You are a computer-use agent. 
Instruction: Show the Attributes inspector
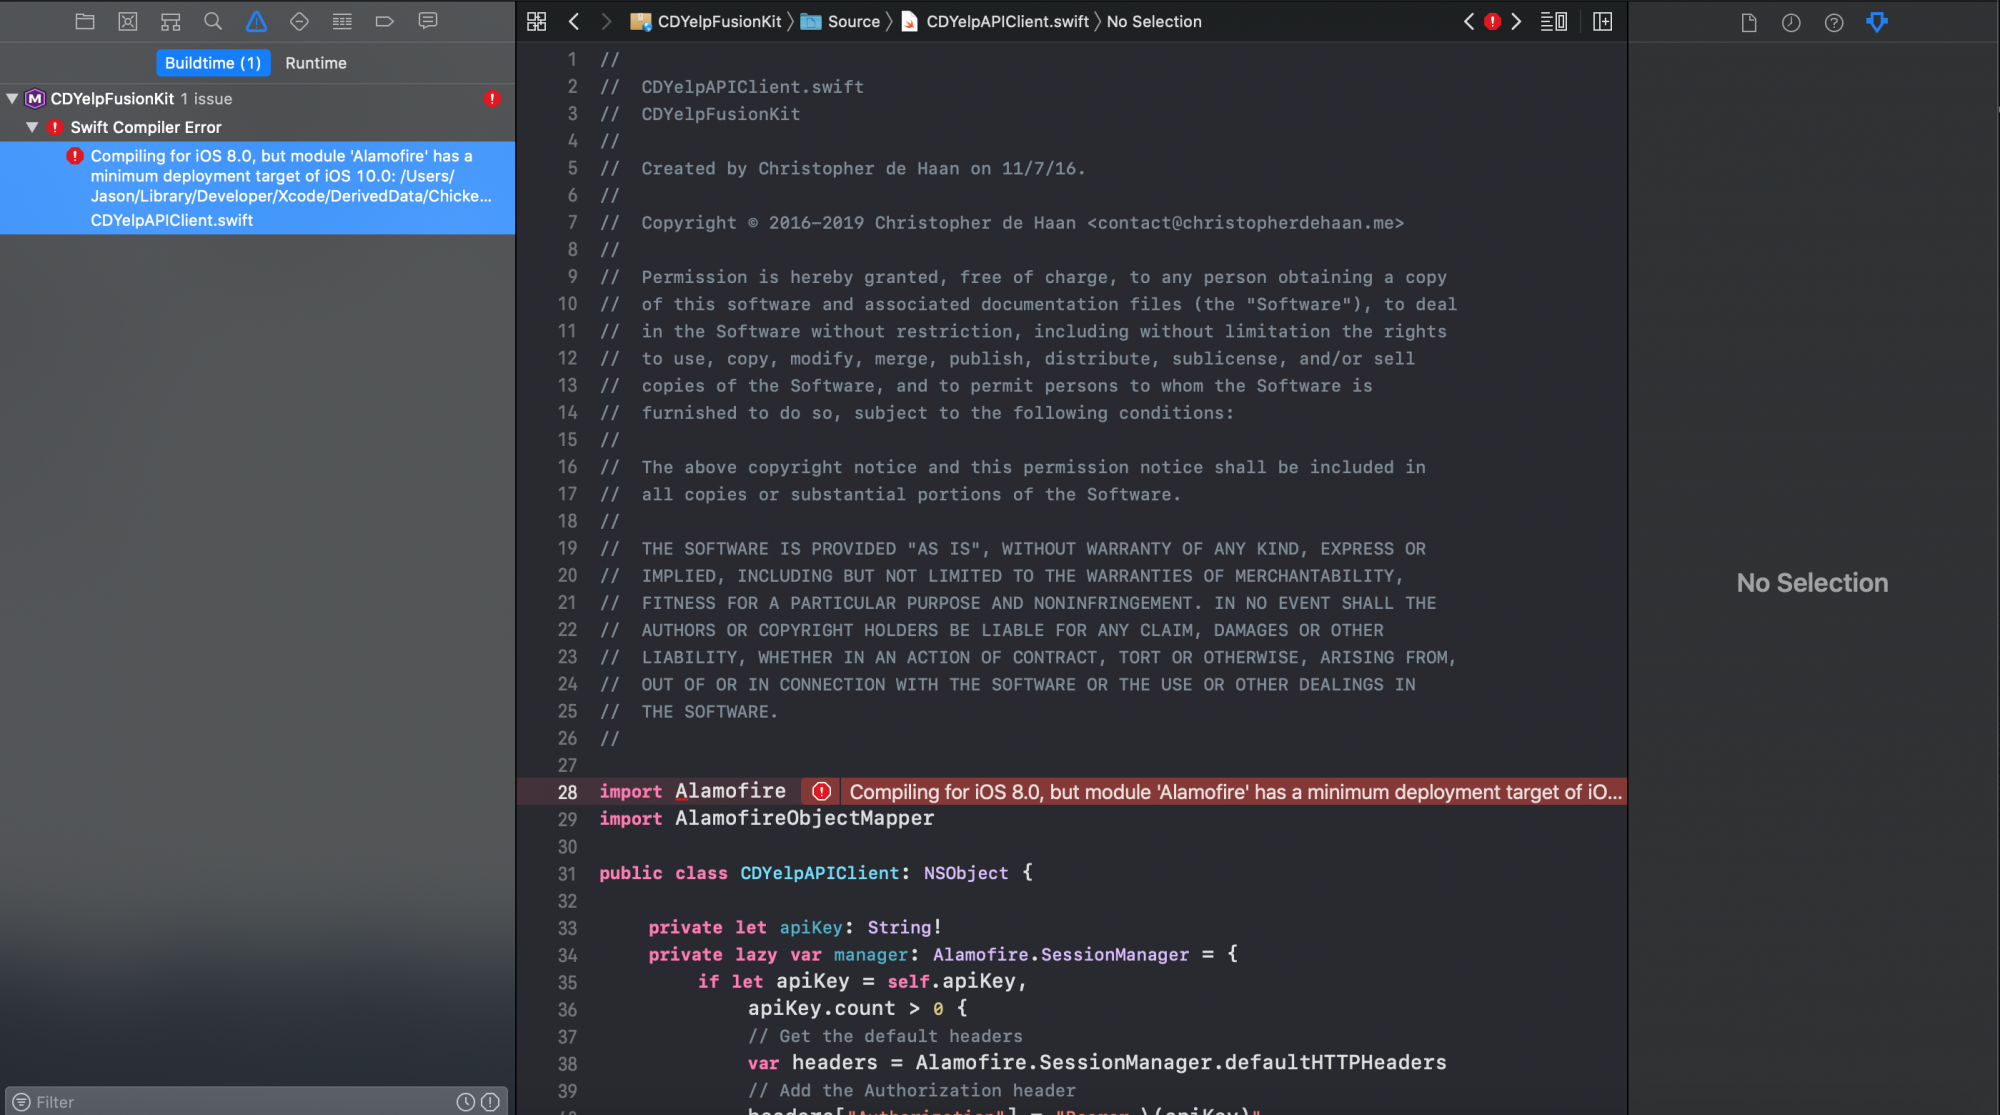[1877, 22]
